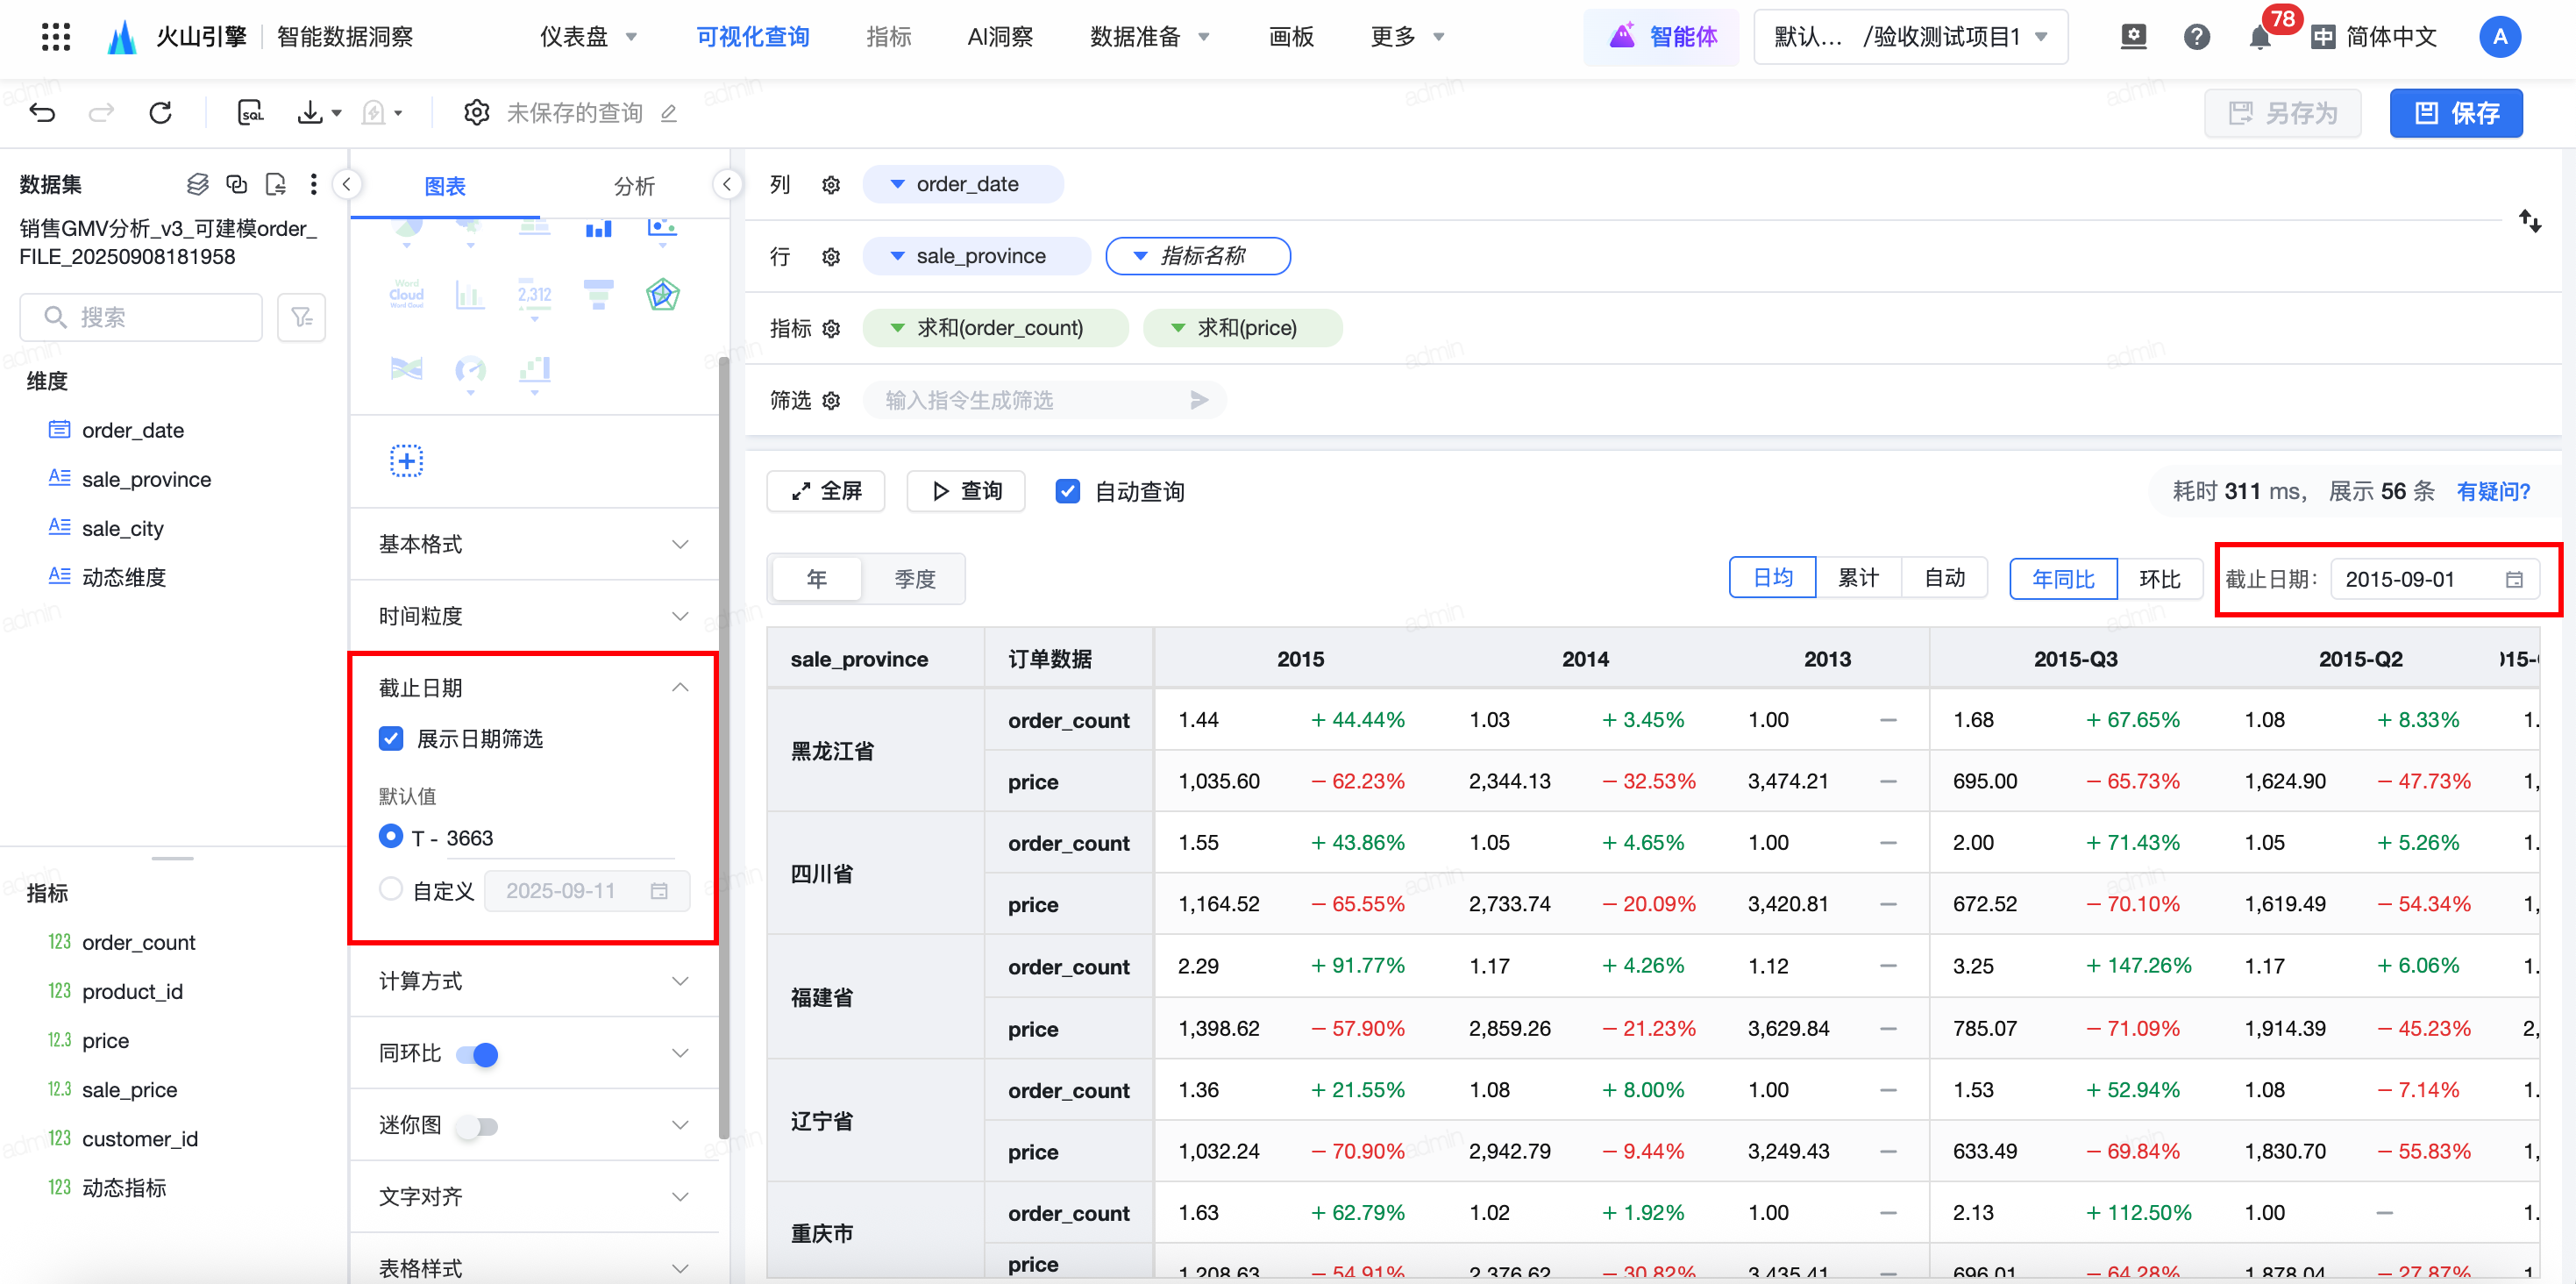The height and width of the screenshot is (1284, 2576).
Task: Click the 有疑问? link
Action: click(2493, 491)
